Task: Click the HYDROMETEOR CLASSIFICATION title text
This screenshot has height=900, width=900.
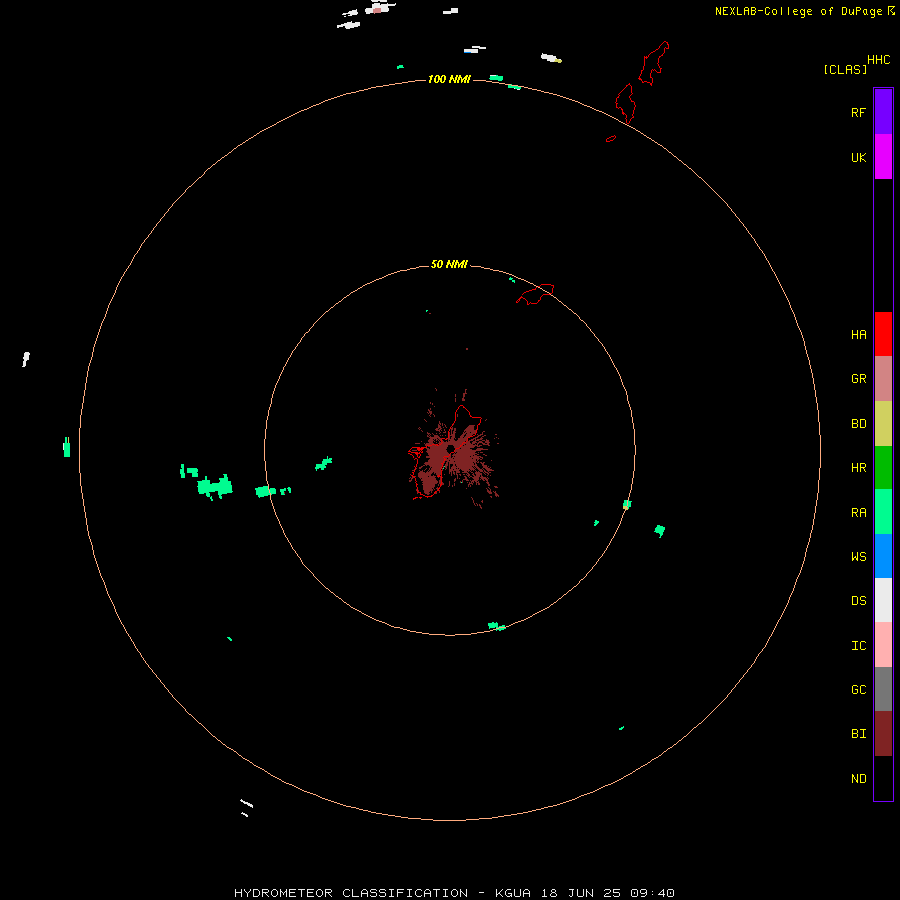Action: (x=351, y=893)
